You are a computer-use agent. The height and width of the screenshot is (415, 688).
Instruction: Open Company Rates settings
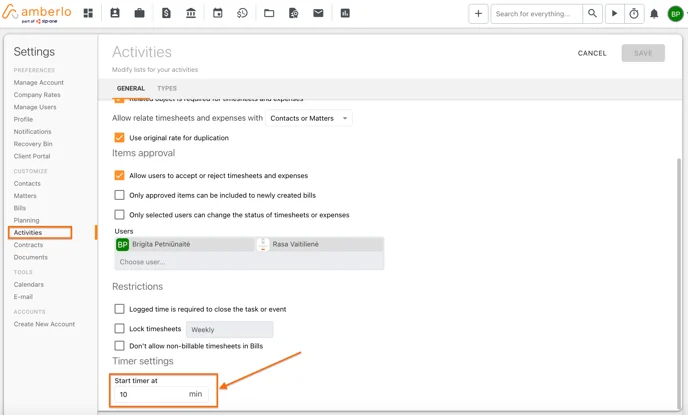click(37, 95)
